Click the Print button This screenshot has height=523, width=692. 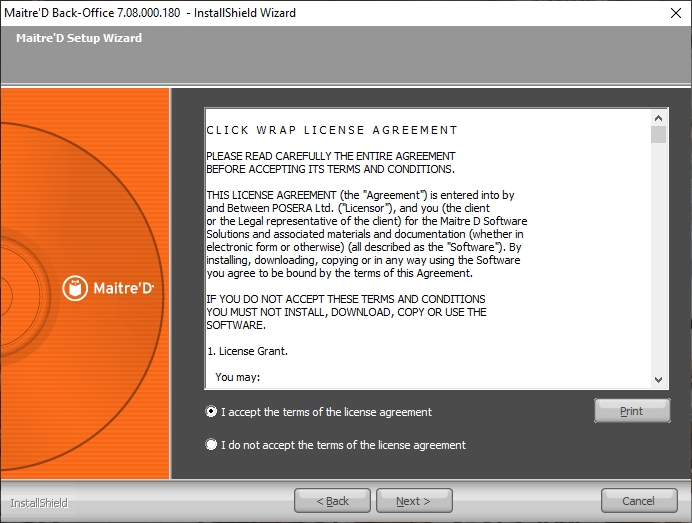click(632, 411)
